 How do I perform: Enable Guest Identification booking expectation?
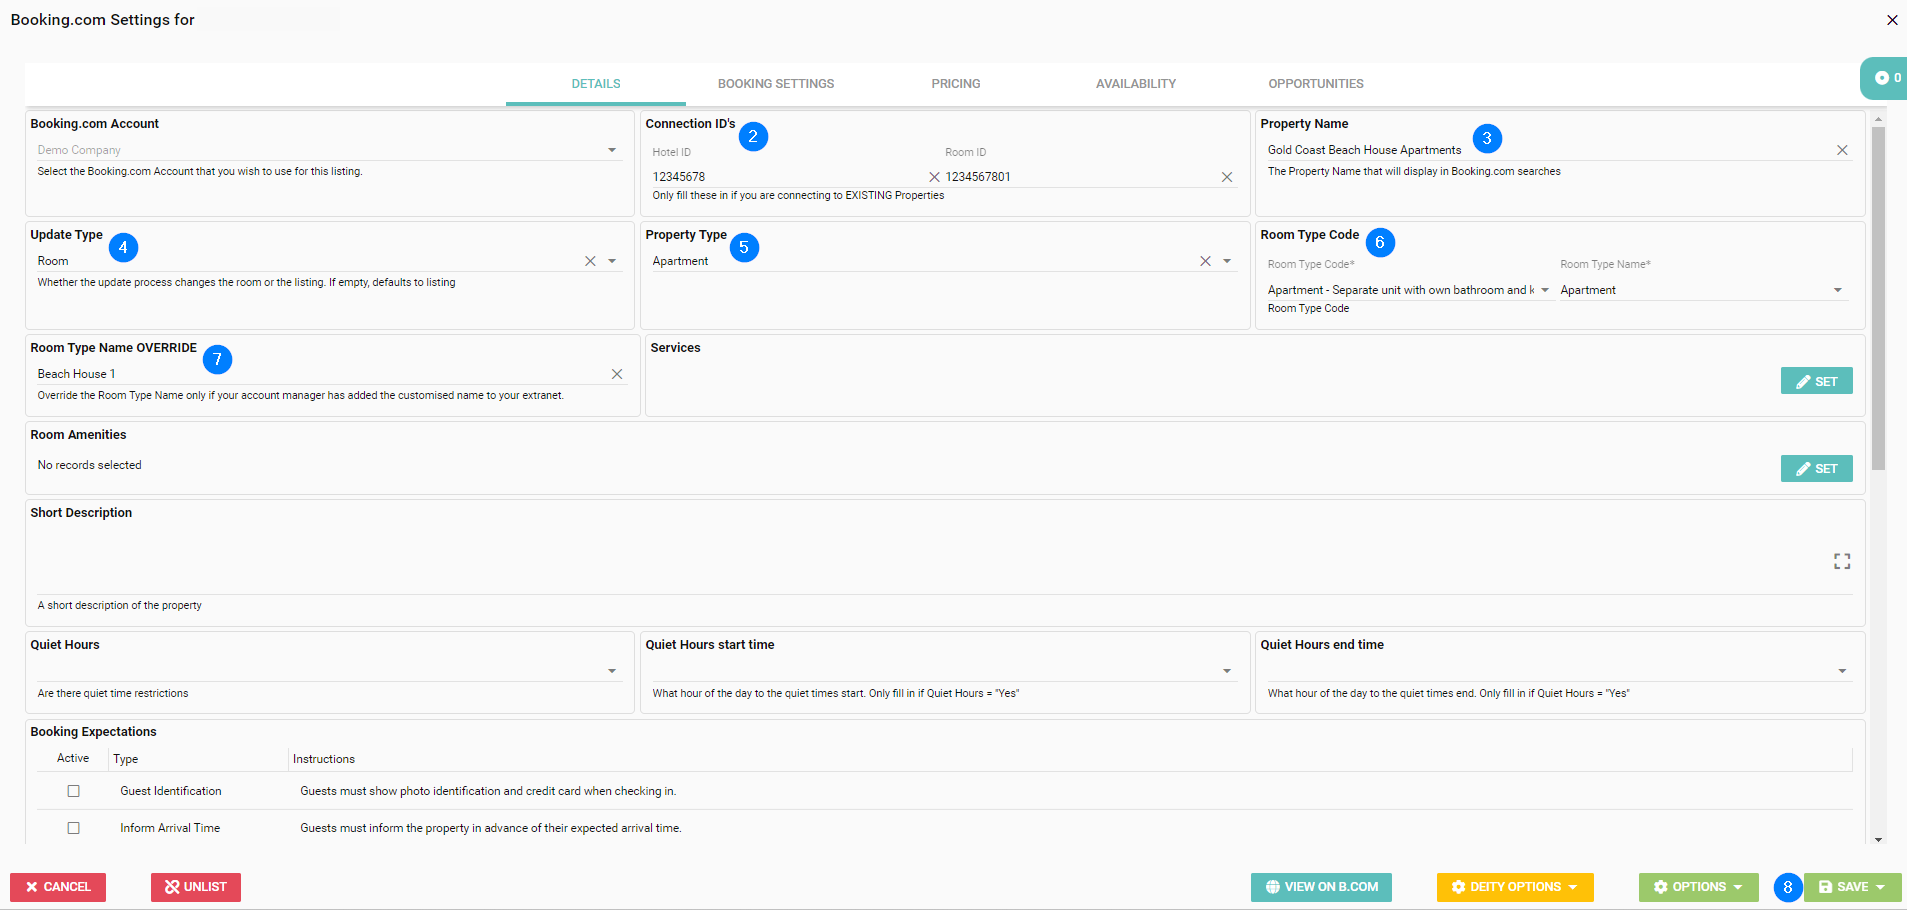(73, 791)
